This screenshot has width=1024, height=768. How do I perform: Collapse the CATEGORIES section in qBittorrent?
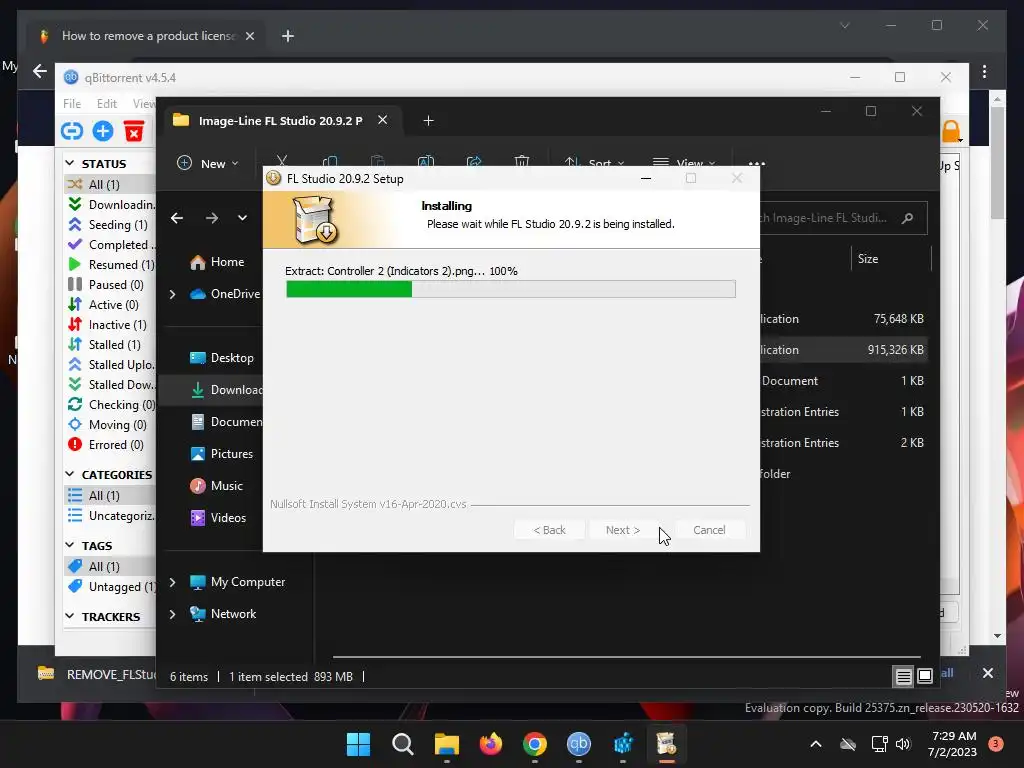click(70, 474)
